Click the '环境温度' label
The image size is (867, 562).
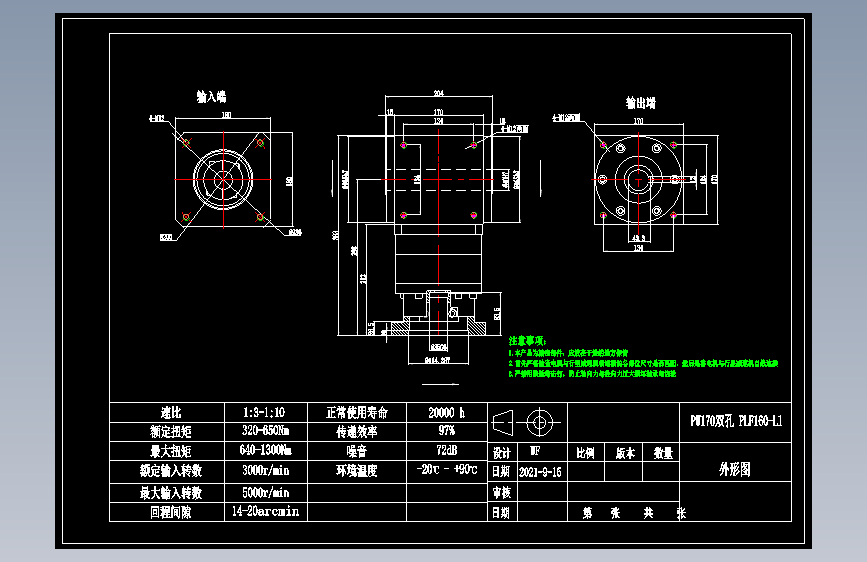pyautogui.click(x=357, y=471)
